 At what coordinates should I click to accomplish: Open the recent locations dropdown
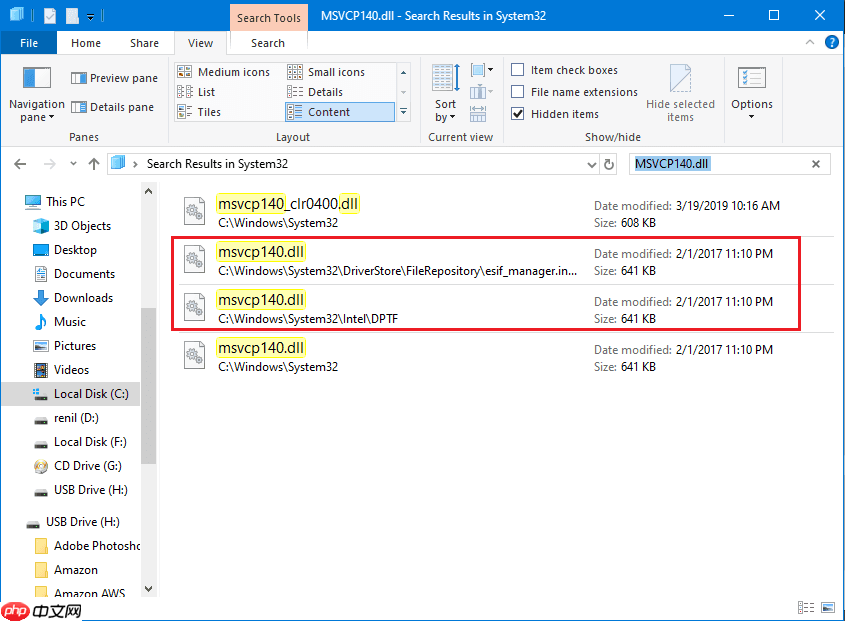tap(73, 164)
